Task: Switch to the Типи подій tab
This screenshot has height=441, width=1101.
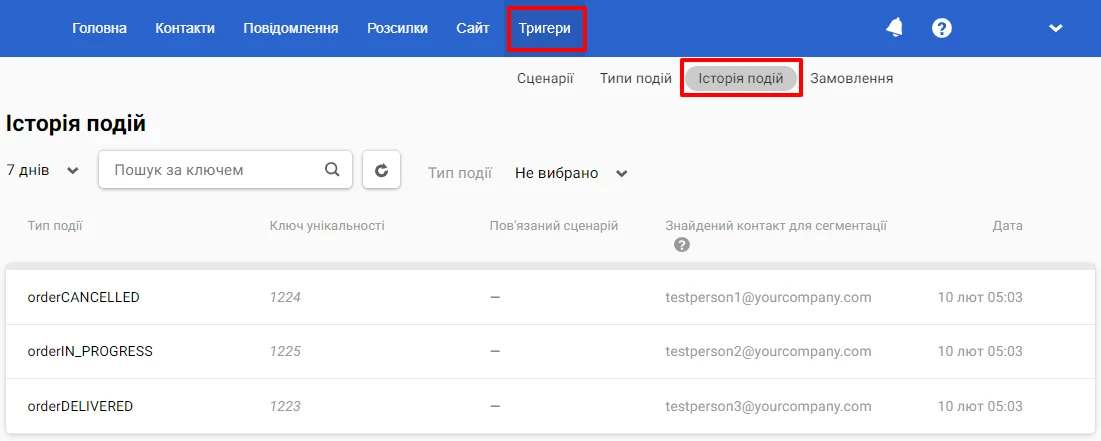Action: click(x=635, y=78)
